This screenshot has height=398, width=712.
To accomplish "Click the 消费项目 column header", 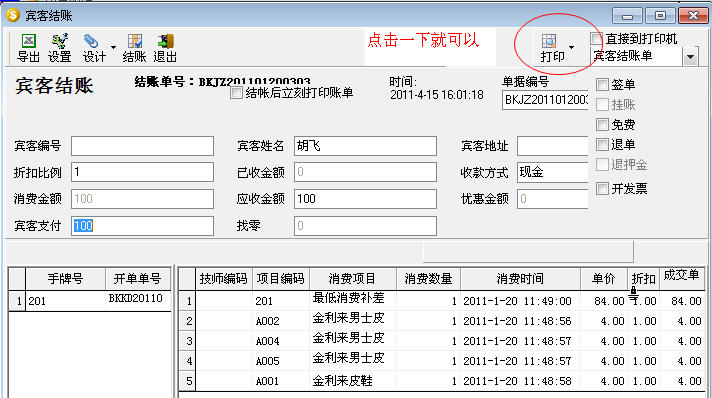I will point(352,279).
